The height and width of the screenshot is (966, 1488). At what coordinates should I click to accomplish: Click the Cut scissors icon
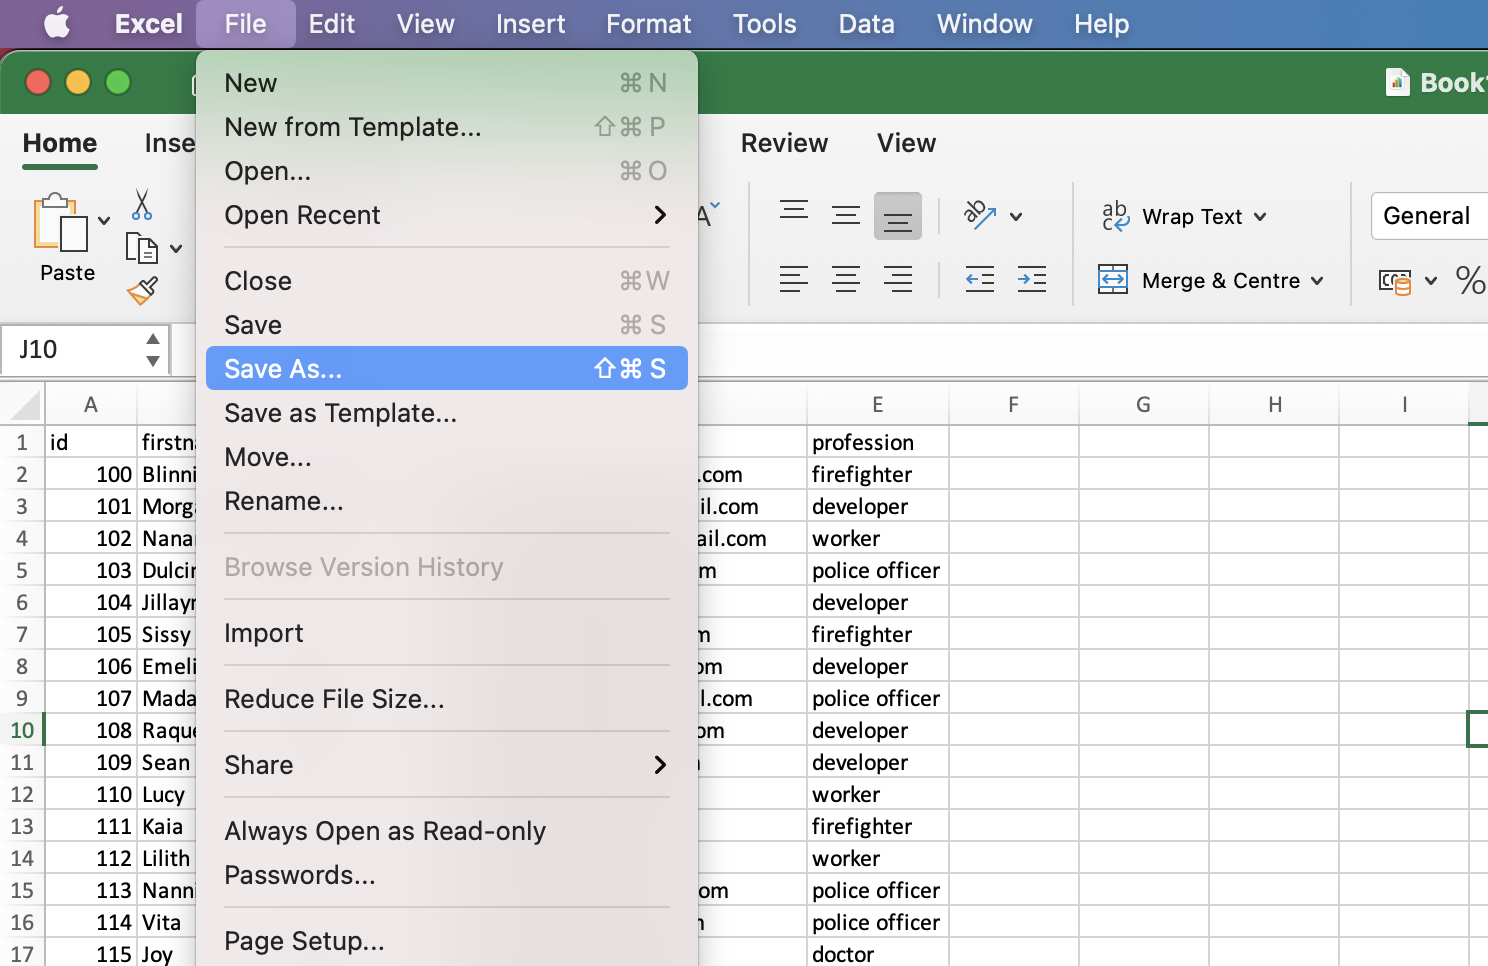[142, 204]
